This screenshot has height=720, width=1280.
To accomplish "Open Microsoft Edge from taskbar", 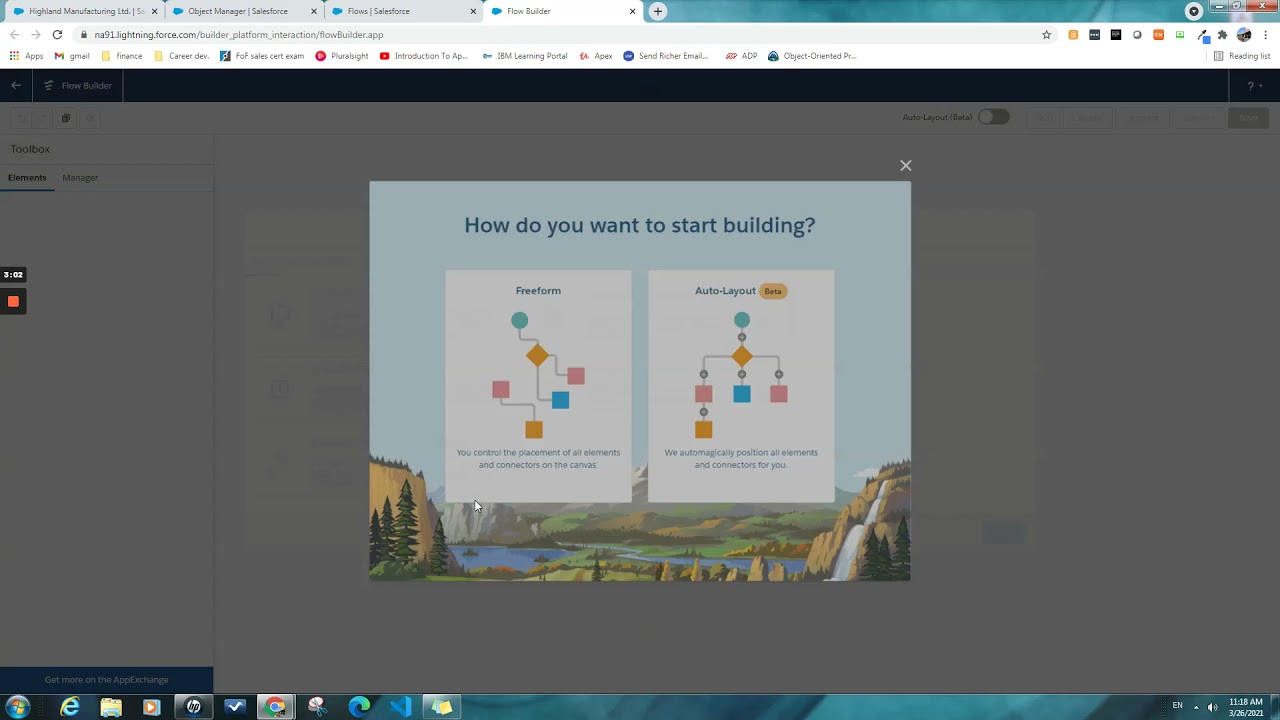I will [x=359, y=707].
